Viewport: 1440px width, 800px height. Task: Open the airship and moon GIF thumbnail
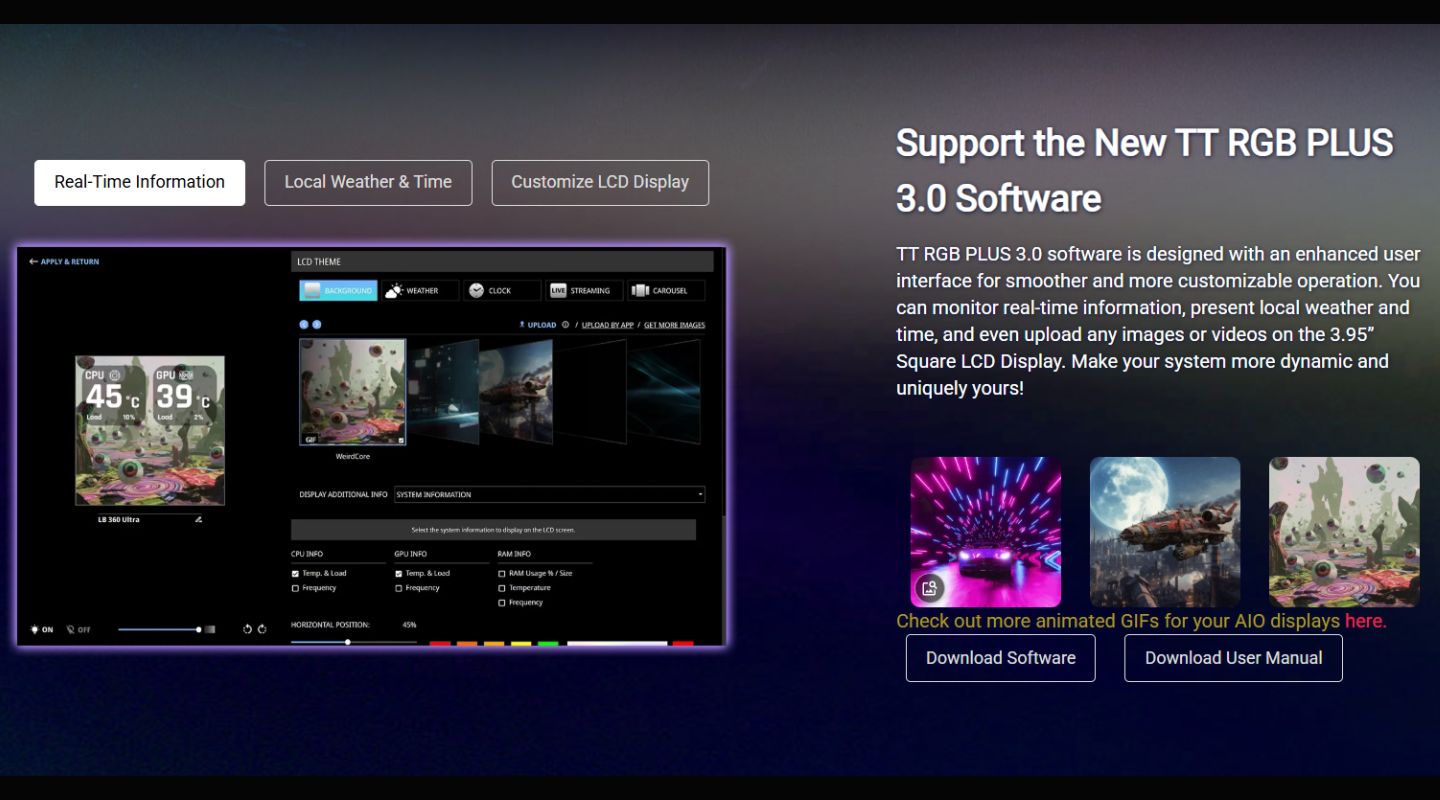coord(1165,532)
